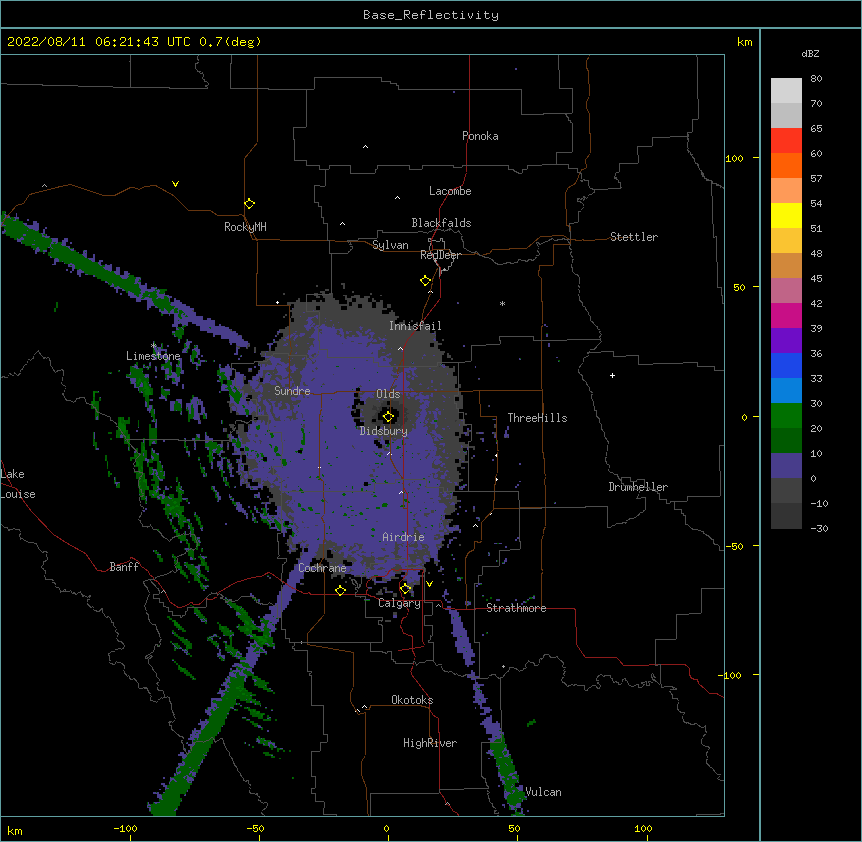Viewport: 862px width, 842px height.
Task: Select the bright green 30-20 dBZ legend swatch
Action: (x=786, y=416)
